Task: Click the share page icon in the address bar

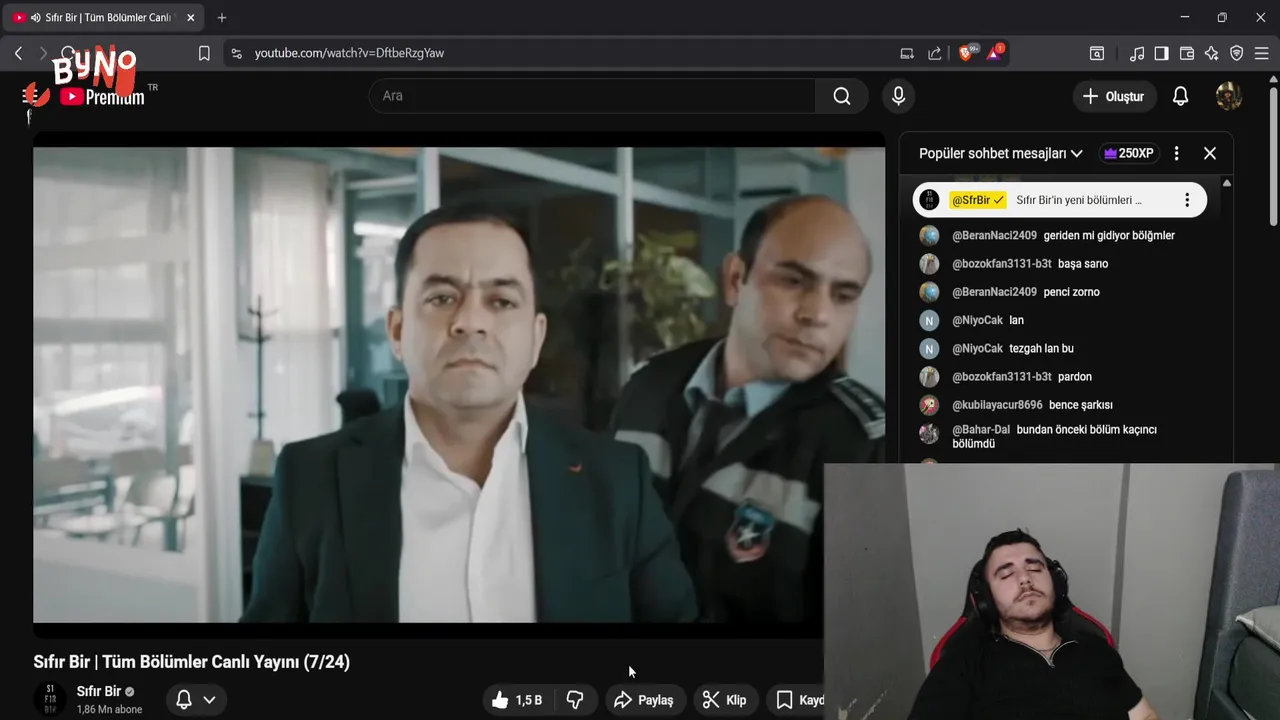Action: click(935, 53)
